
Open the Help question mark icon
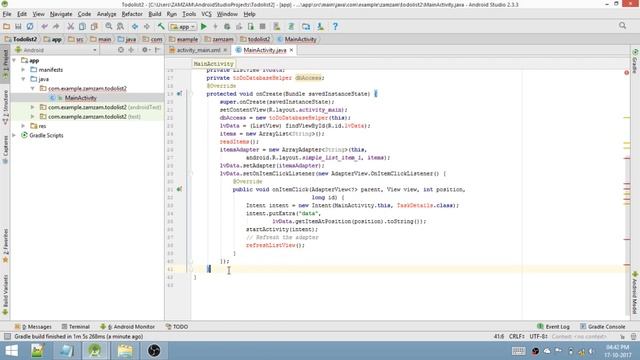coord(335,27)
